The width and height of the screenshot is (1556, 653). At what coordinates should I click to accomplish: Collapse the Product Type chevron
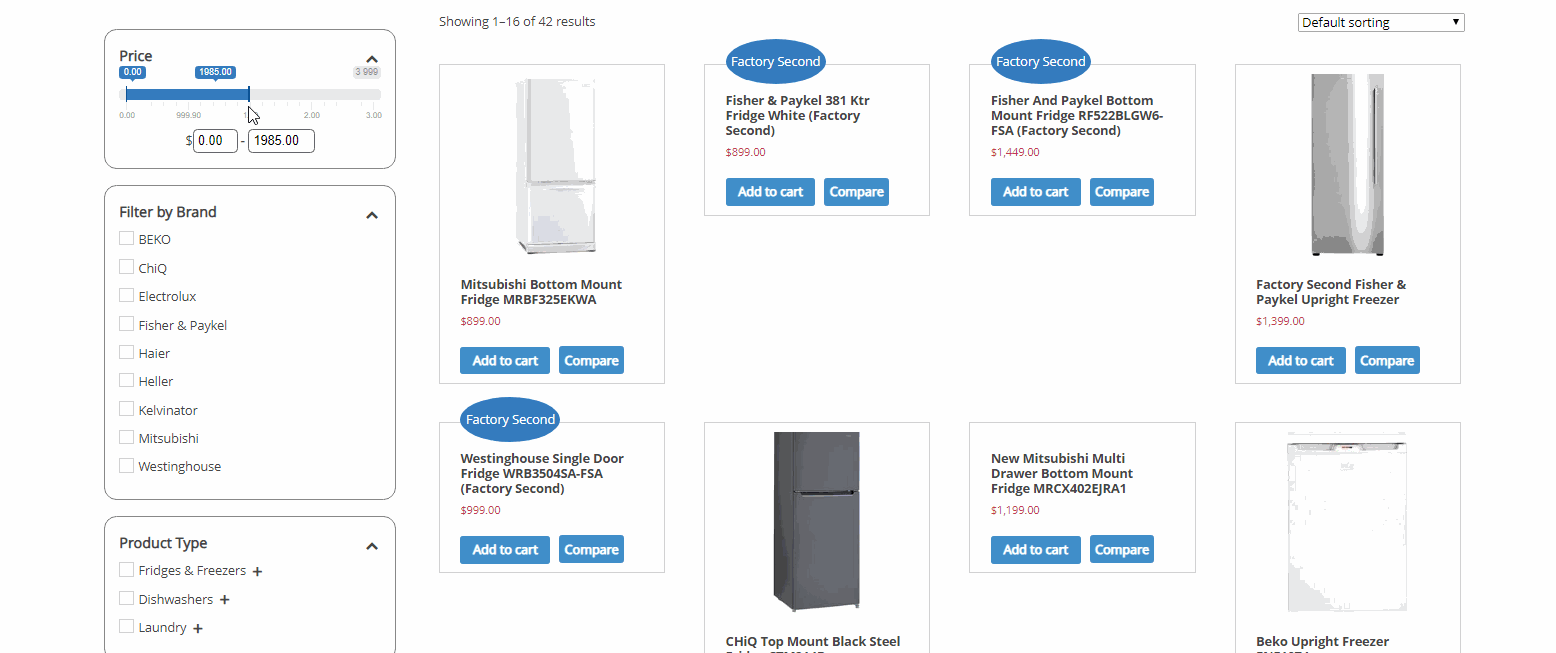pos(372,546)
